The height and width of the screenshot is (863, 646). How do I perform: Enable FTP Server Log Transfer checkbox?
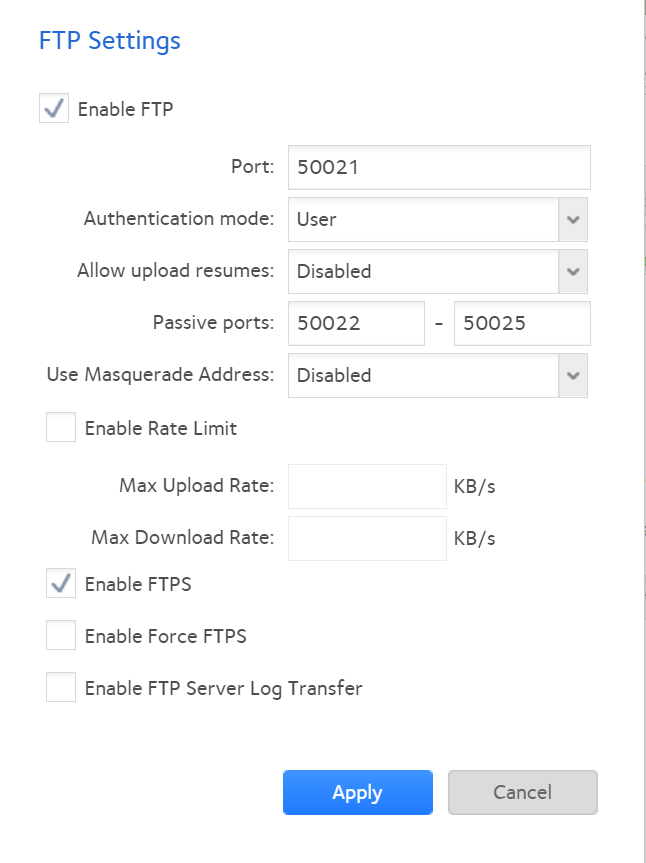click(x=61, y=688)
